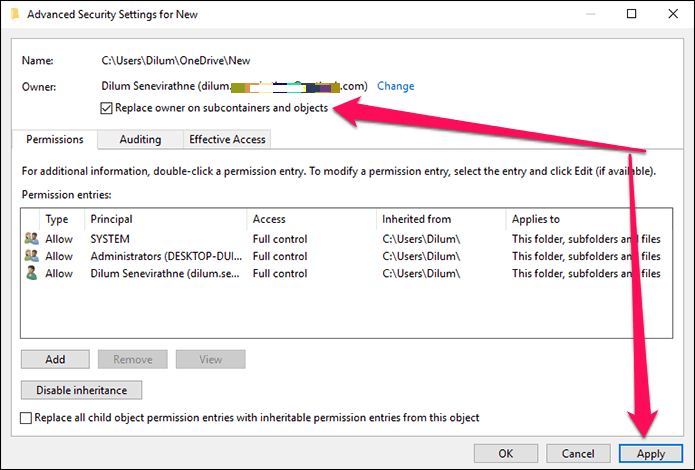
Task: Click the Dilum Senevirathne user icon
Action: [31, 274]
